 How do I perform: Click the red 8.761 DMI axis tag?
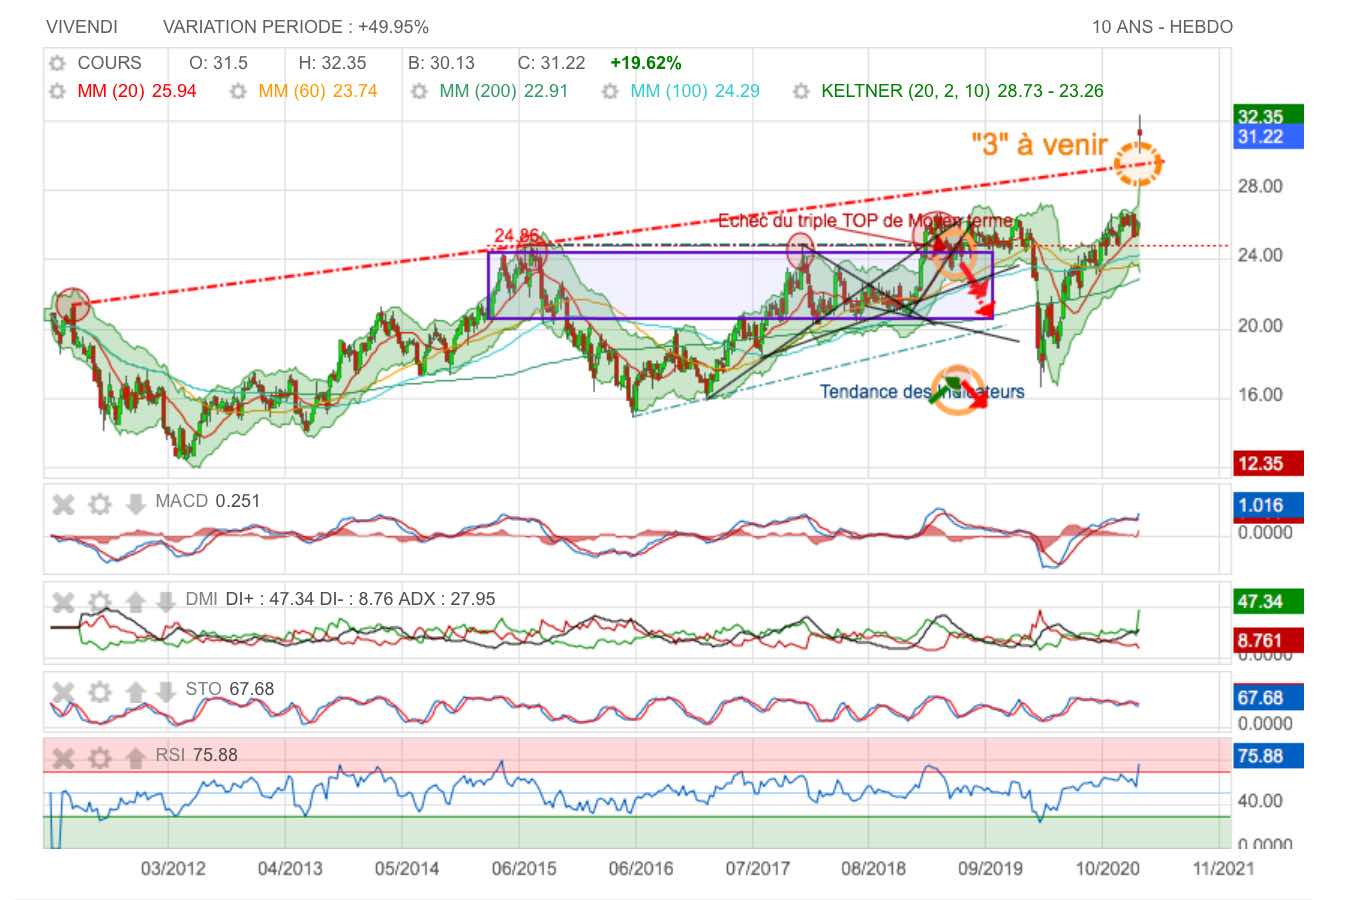1268,640
